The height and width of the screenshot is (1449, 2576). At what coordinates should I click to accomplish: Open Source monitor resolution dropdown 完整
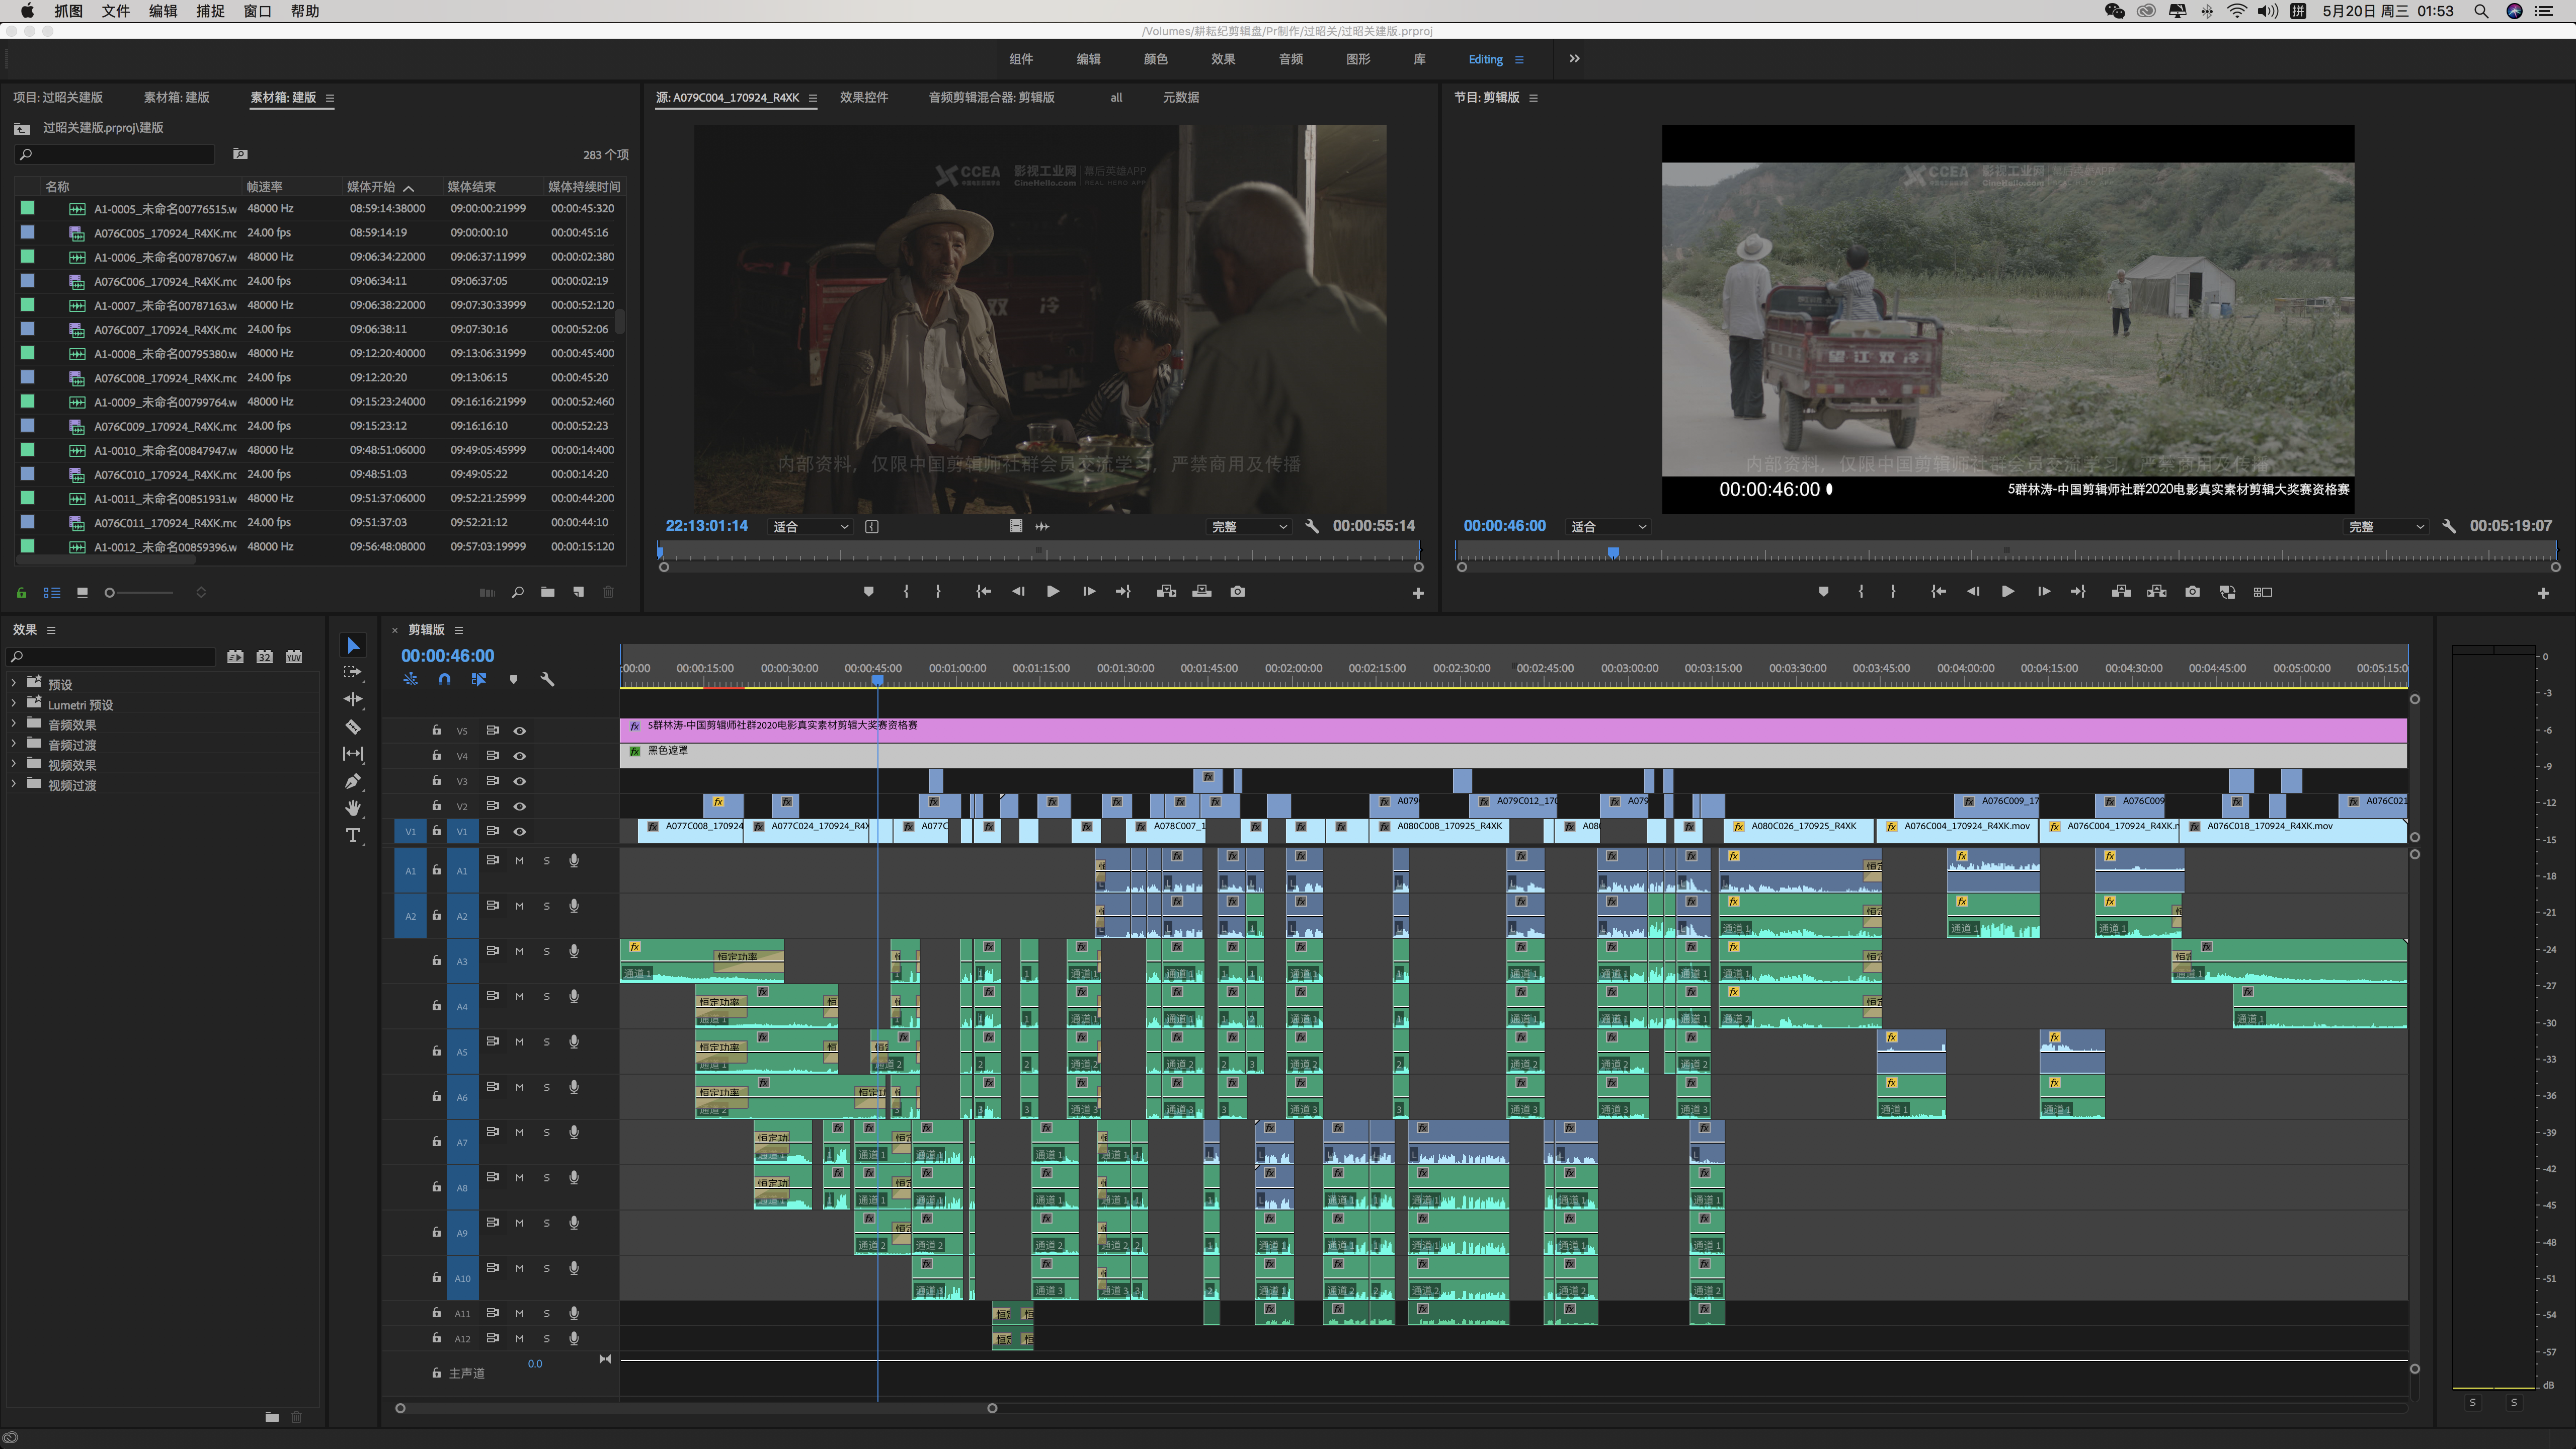(1248, 526)
